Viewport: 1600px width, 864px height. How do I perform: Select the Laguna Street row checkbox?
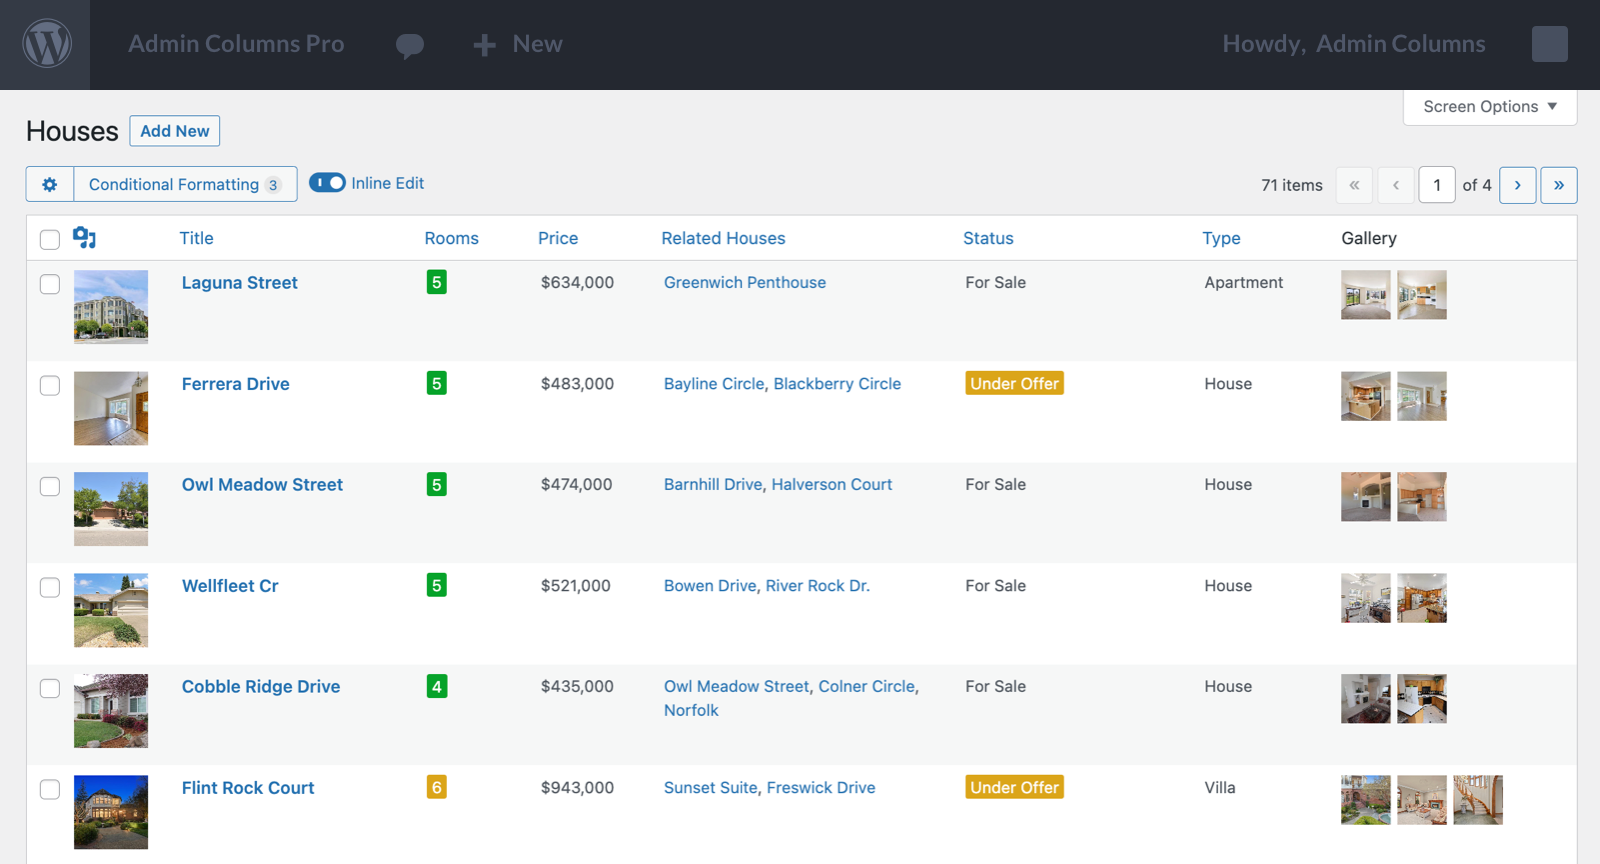coord(50,284)
